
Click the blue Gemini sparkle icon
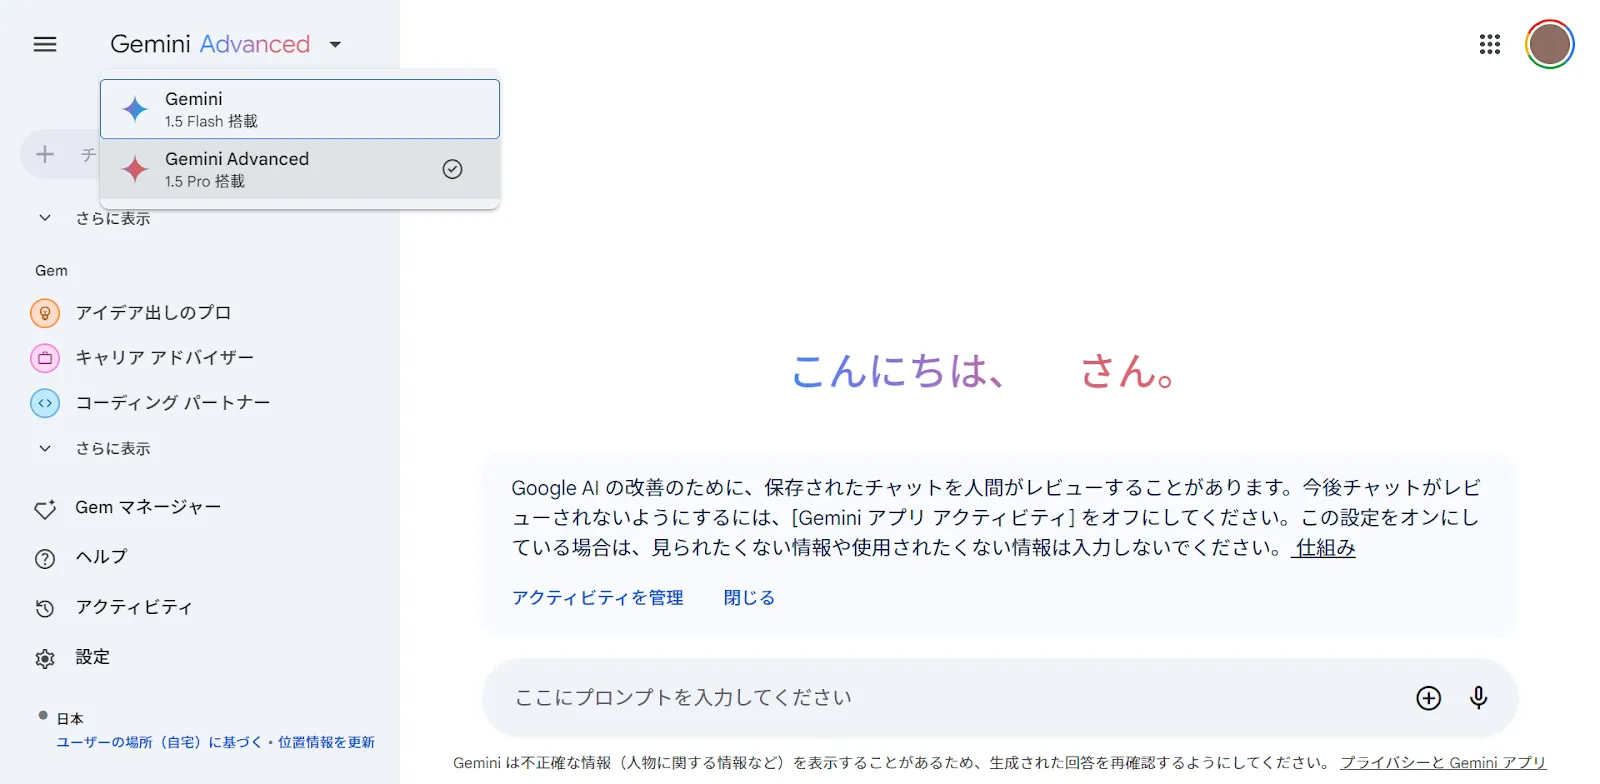point(135,109)
